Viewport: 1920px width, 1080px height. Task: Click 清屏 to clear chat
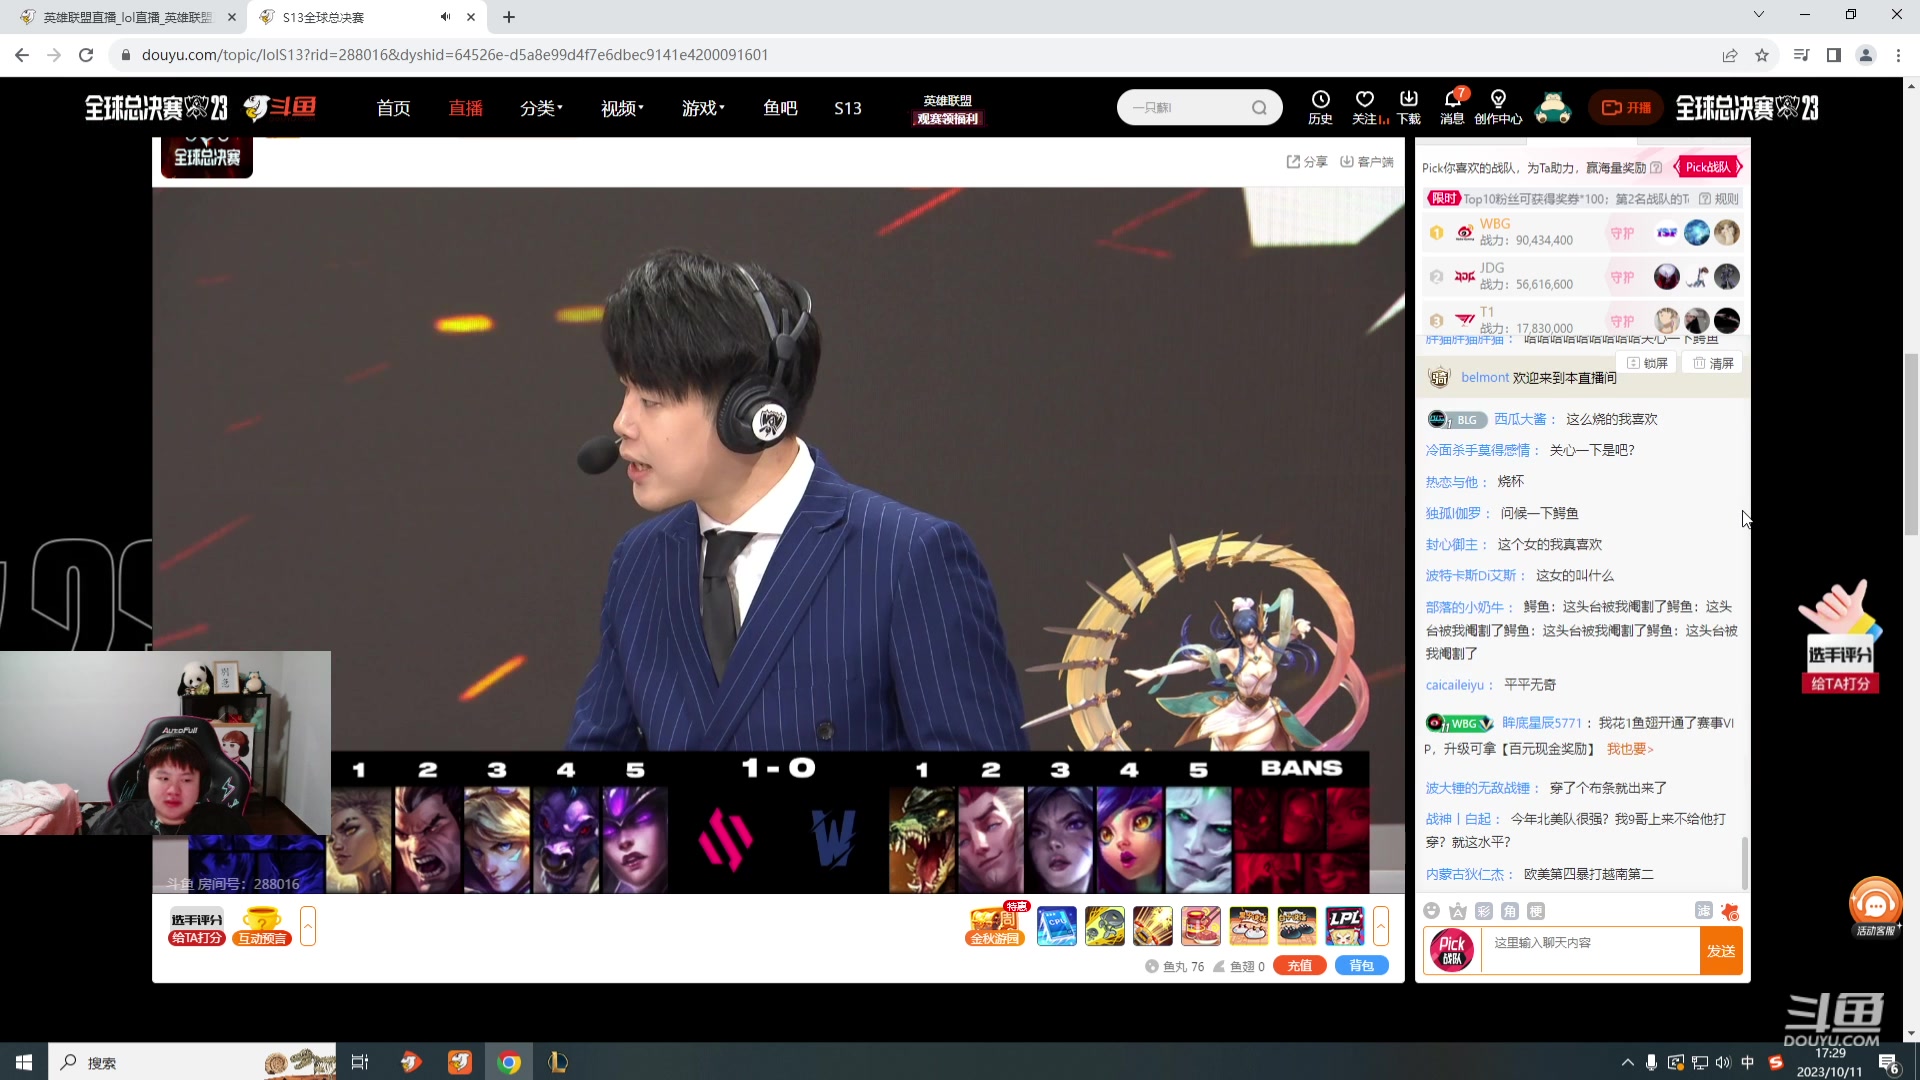(x=1713, y=363)
